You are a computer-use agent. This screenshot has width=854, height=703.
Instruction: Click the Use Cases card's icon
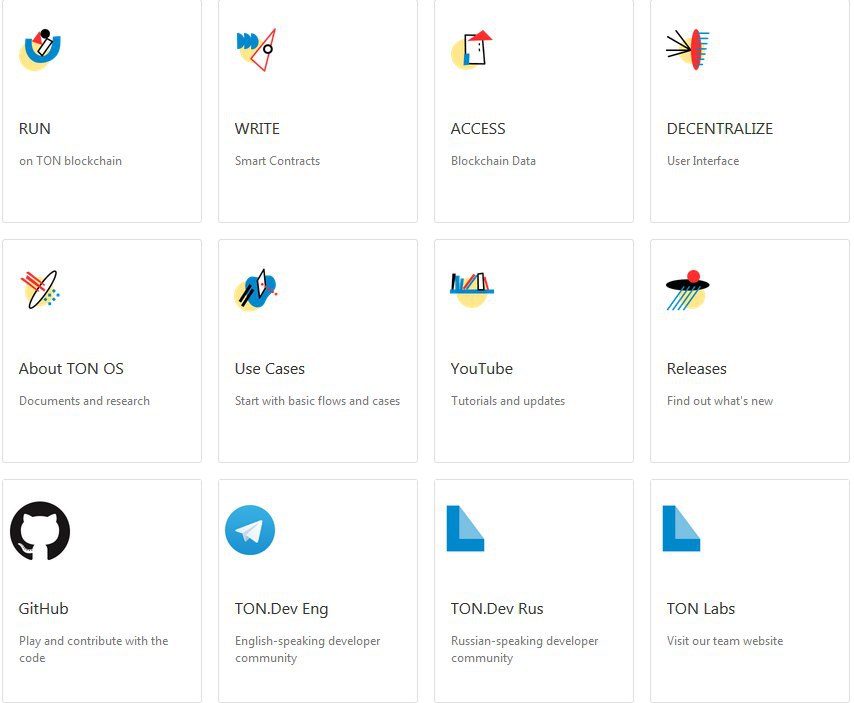256,290
